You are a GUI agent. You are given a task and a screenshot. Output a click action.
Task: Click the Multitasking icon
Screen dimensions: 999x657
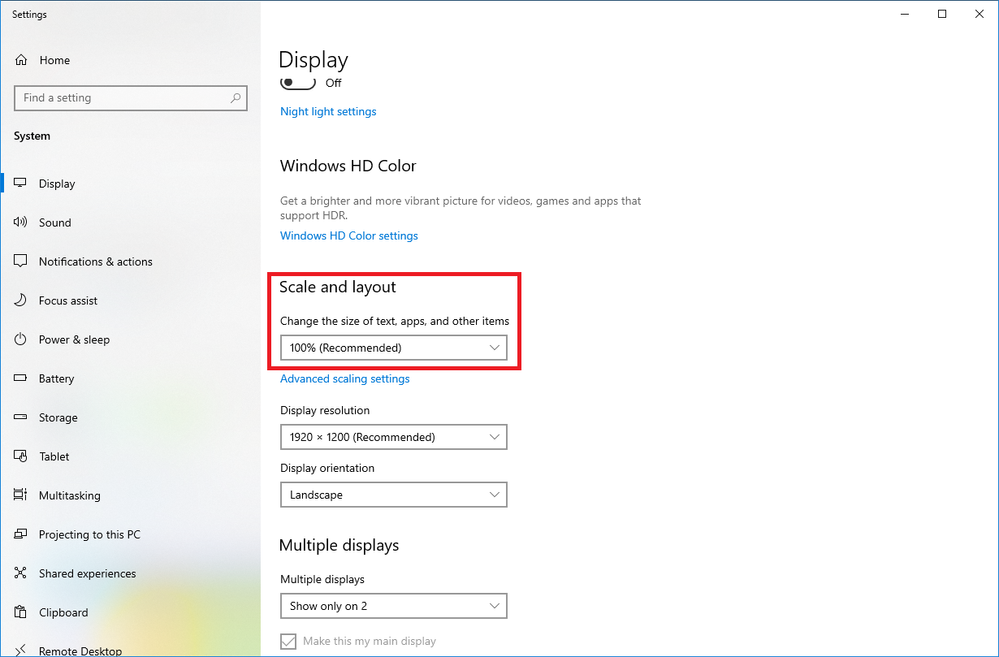(20, 495)
